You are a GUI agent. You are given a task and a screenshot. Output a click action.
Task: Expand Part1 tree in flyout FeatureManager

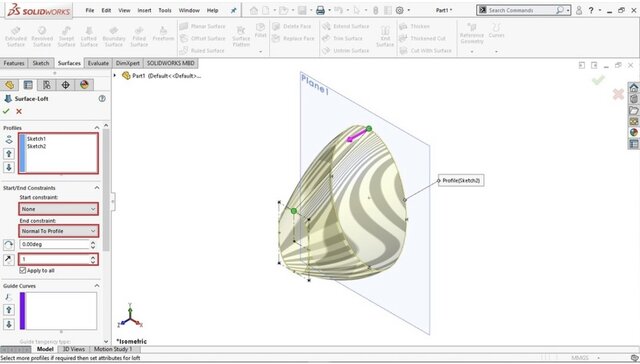click(115, 75)
